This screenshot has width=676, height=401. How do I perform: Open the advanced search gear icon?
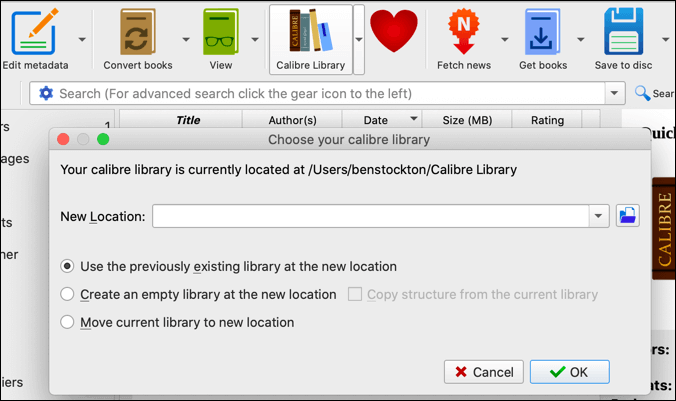coord(45,93)
